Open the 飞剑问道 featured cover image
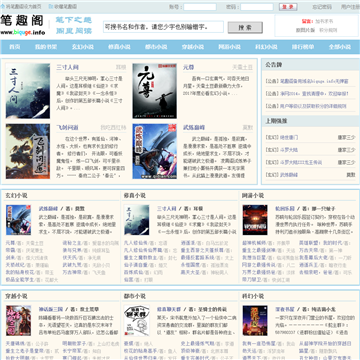 28,151
